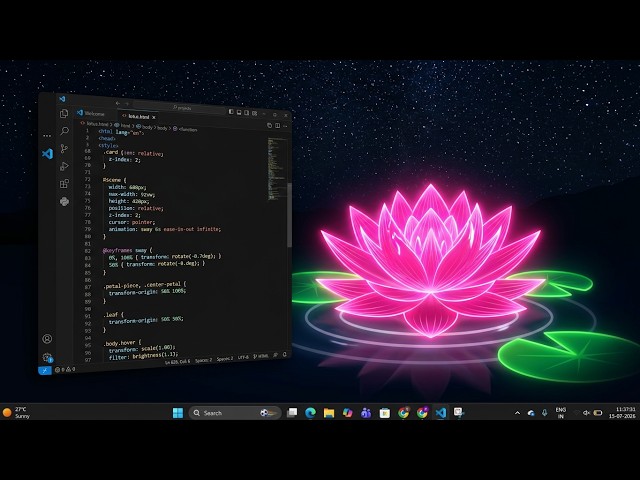Screen dimensions: 640x480
Task: Select the lotus.html editor tab
Action: [x=138, y=116]
